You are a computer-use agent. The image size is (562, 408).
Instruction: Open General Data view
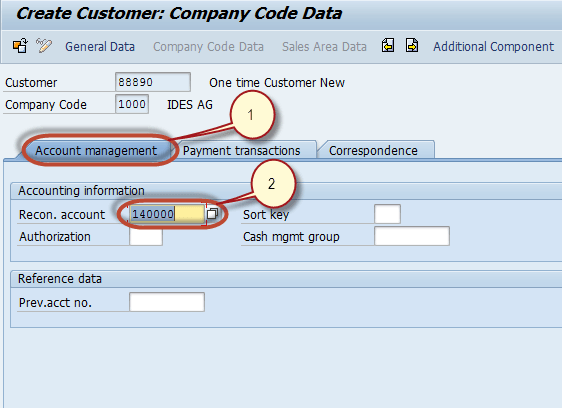[100, 47]
